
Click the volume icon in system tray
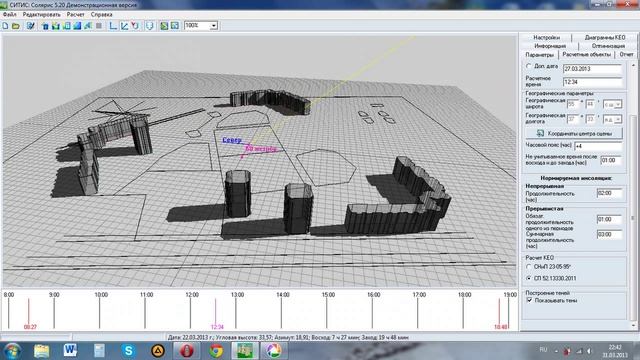click(589, 351)
